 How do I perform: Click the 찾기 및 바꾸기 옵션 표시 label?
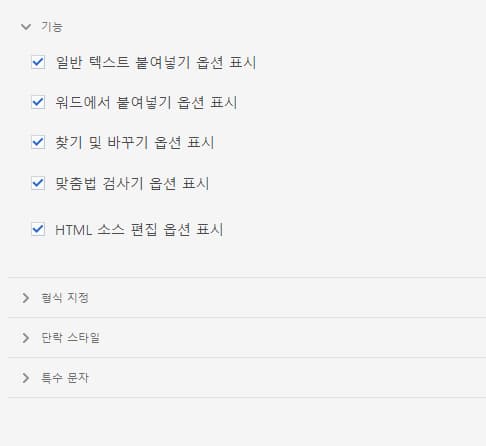(135, 143)
